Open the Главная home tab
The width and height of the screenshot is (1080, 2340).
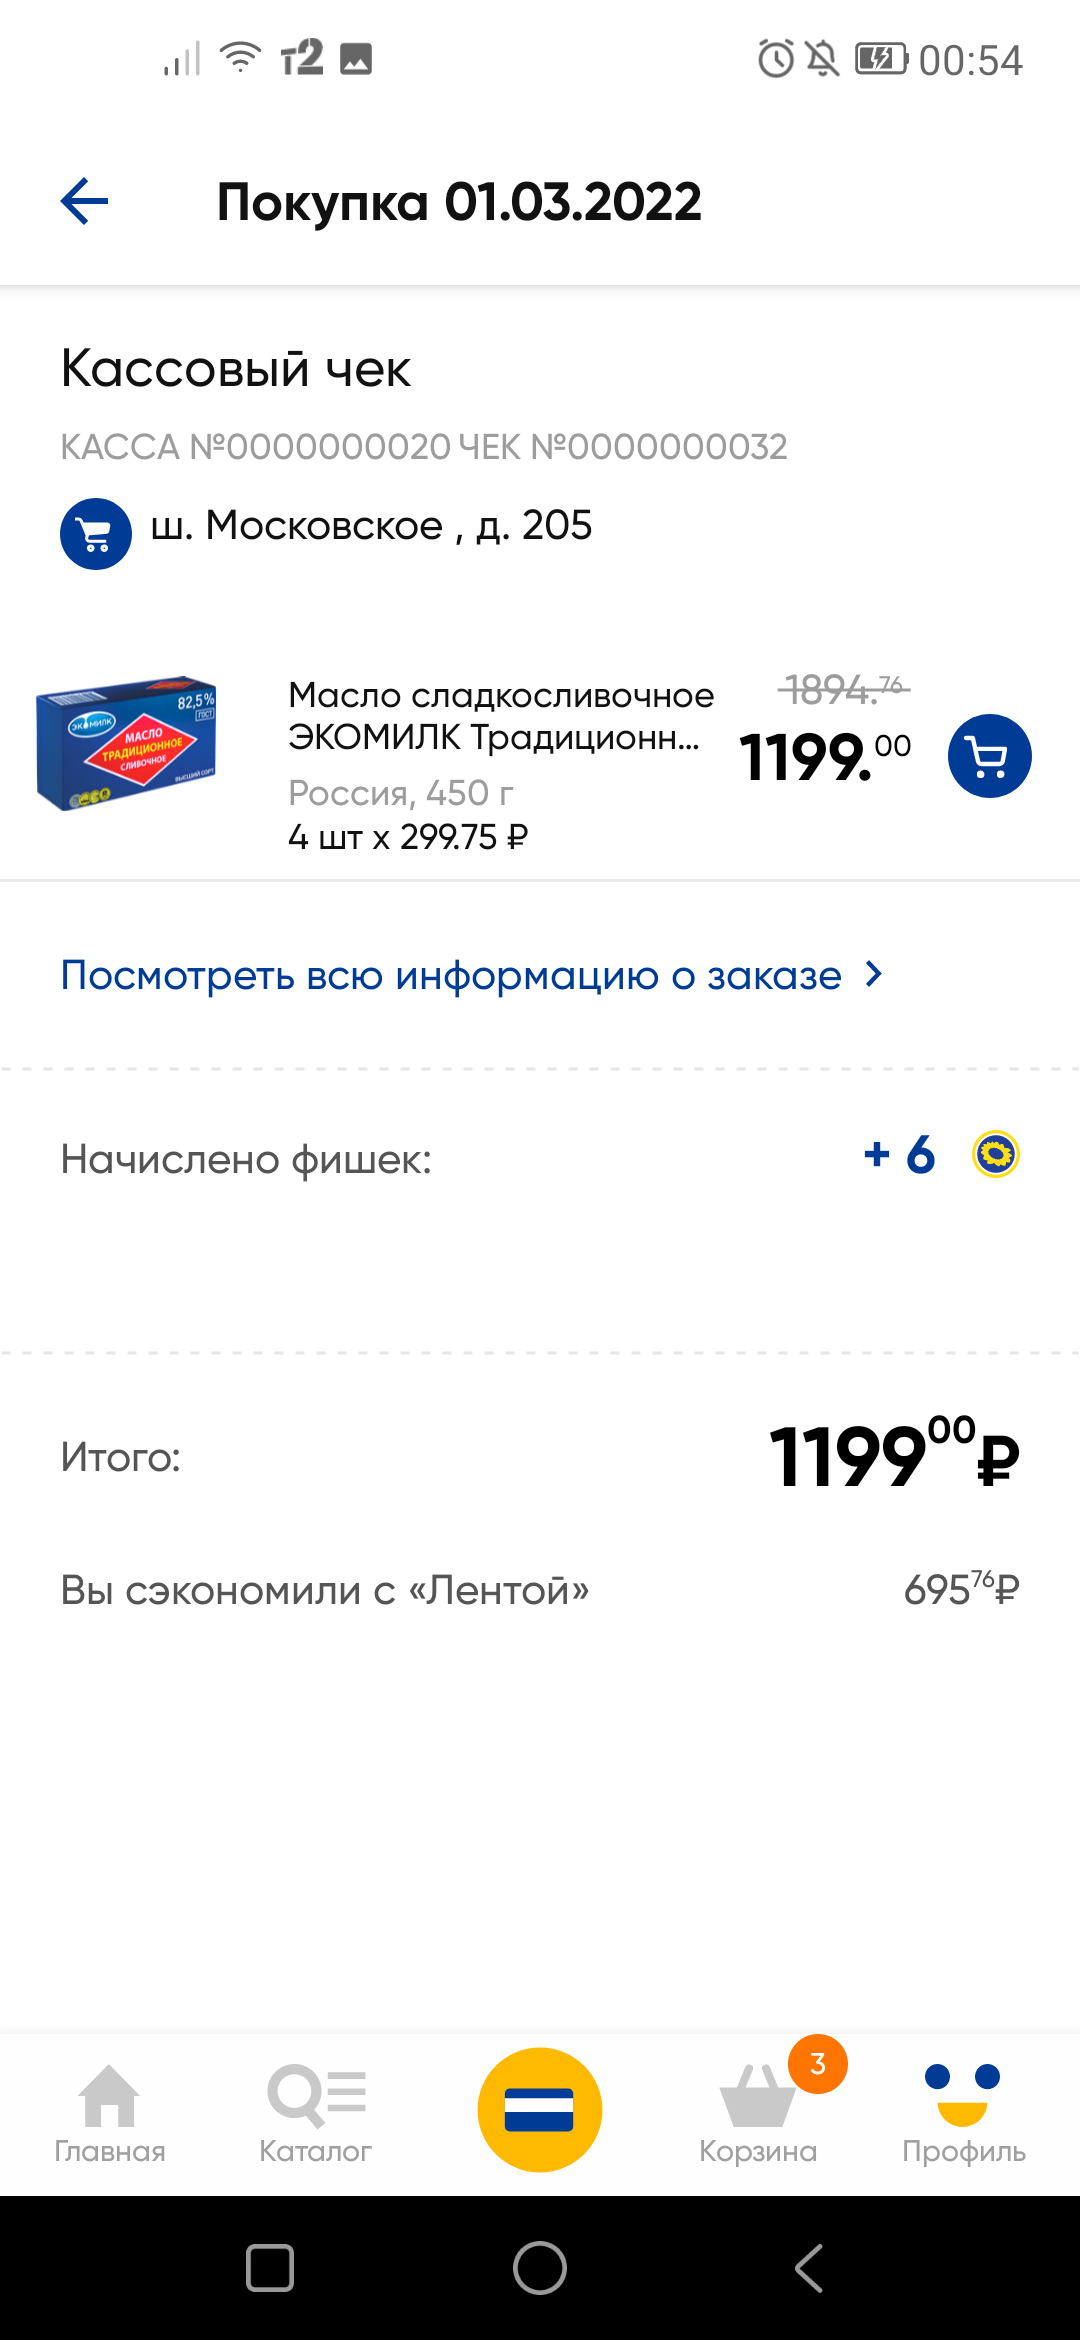point(110,2109)
